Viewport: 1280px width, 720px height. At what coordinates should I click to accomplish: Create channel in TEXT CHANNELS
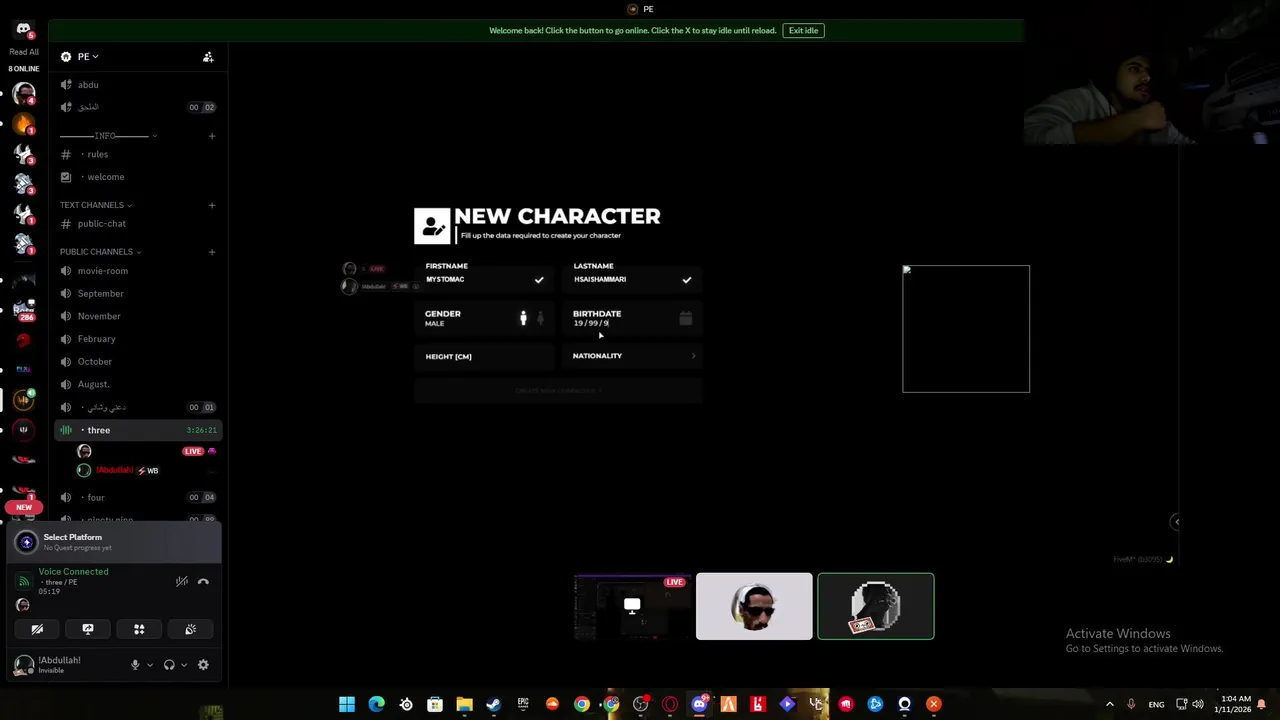(x=211, y=205)
